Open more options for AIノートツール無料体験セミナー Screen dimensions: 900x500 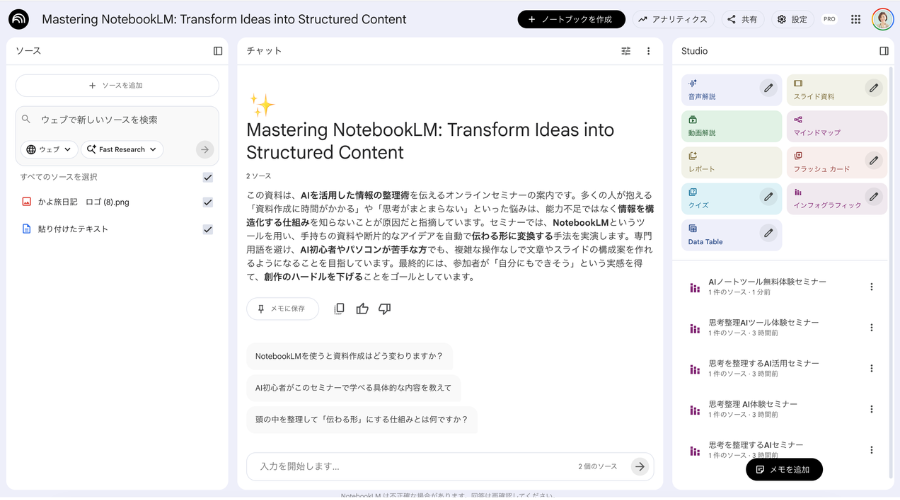[x=871, y=287]
